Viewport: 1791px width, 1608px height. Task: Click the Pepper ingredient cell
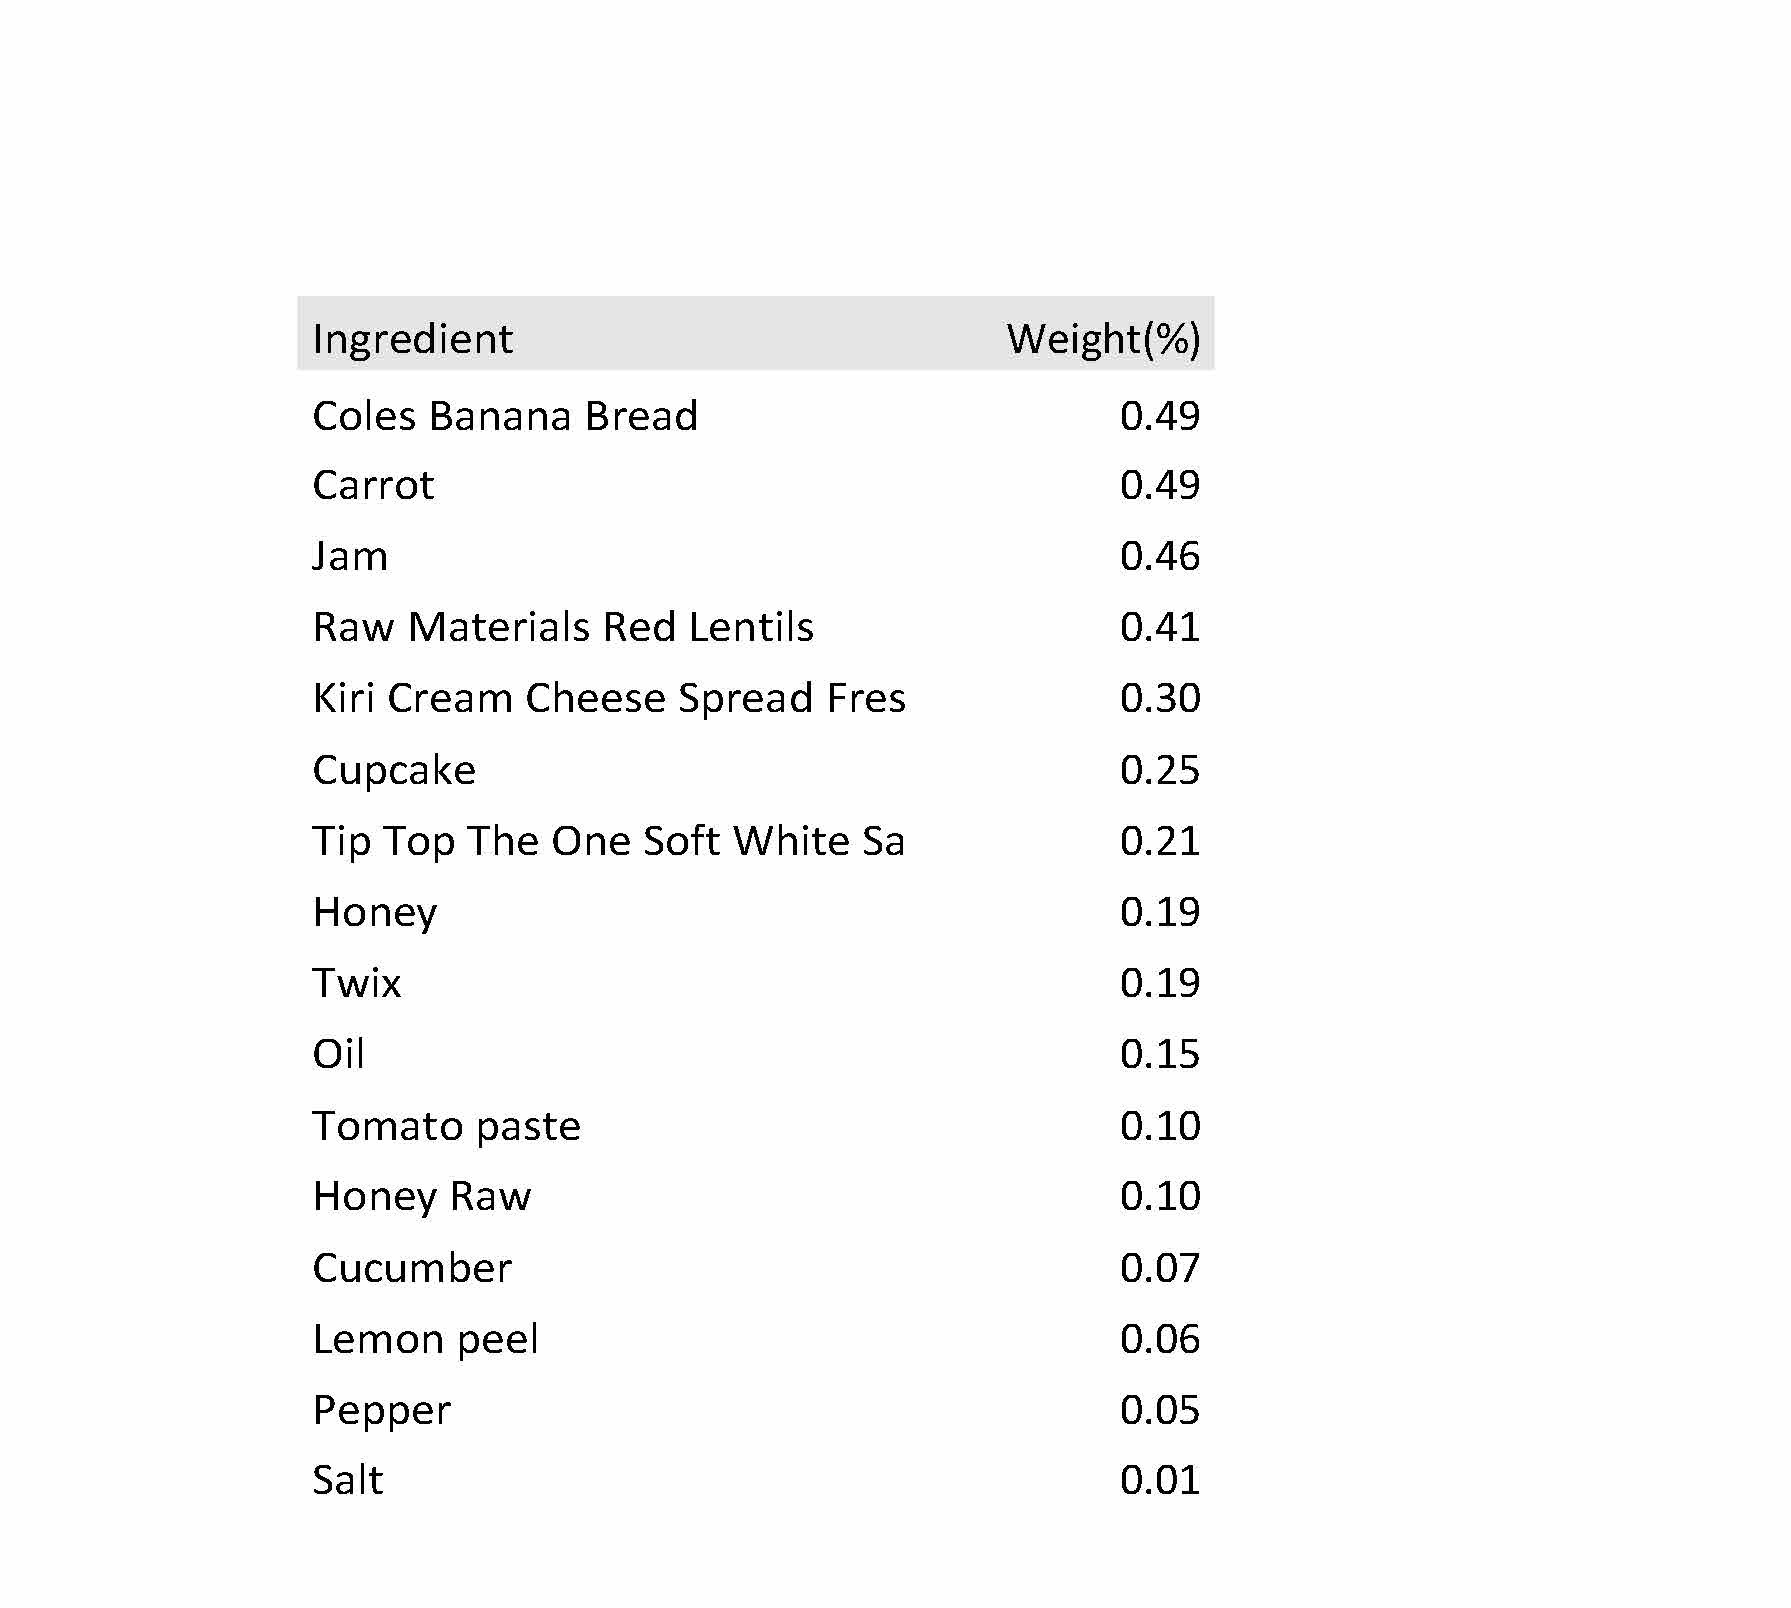(x=381, y=1410)
